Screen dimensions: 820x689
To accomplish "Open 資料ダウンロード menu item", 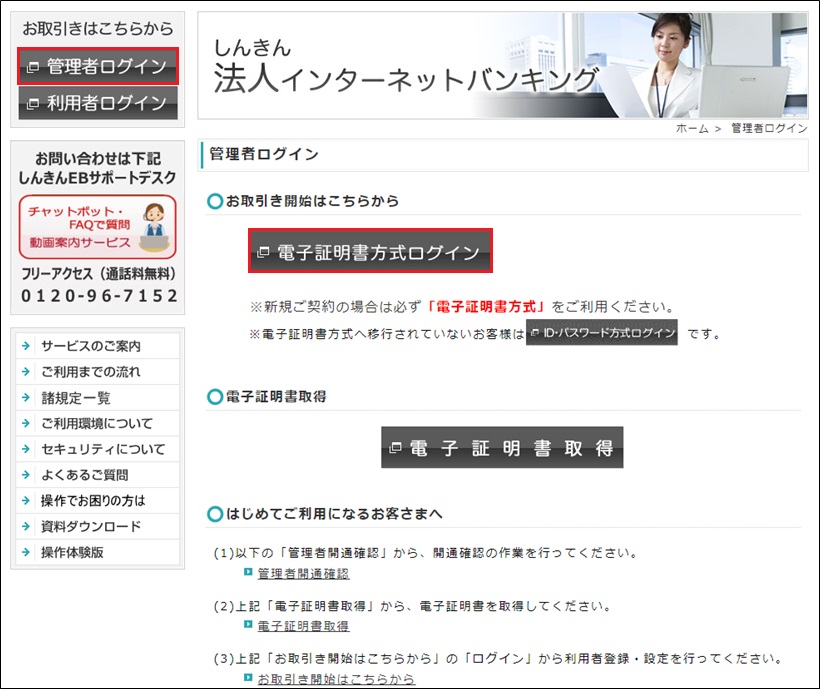I will [x=91, y=527].
